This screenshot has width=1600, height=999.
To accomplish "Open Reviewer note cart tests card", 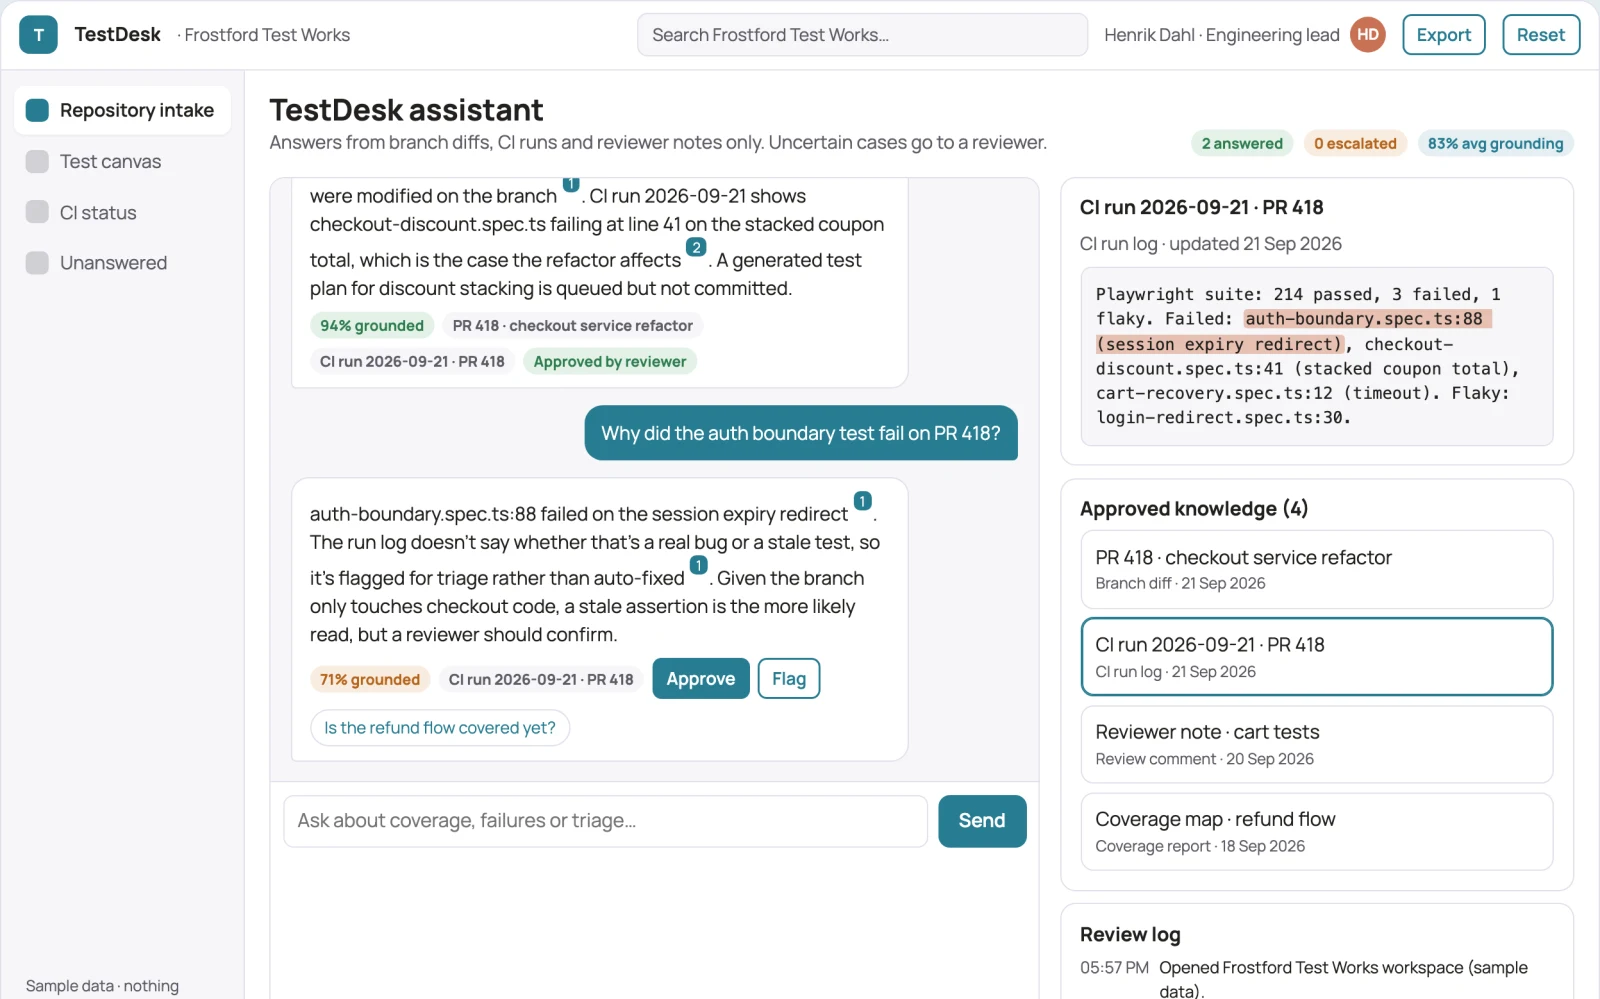I will point(1317,744).
